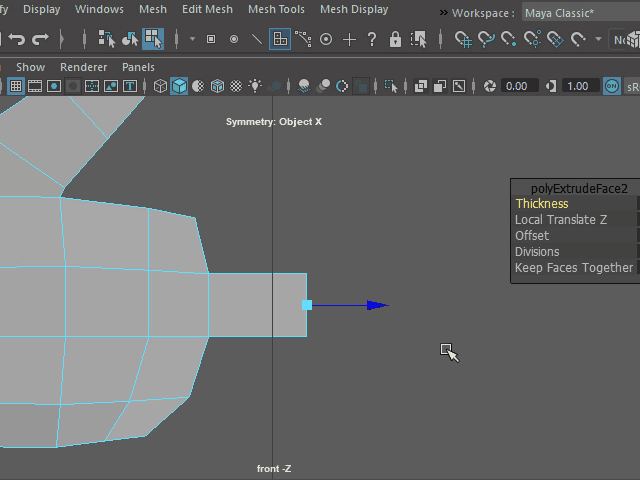Open the Mesh Tools menu
This screenshot has width=640, height=480.
276,10
